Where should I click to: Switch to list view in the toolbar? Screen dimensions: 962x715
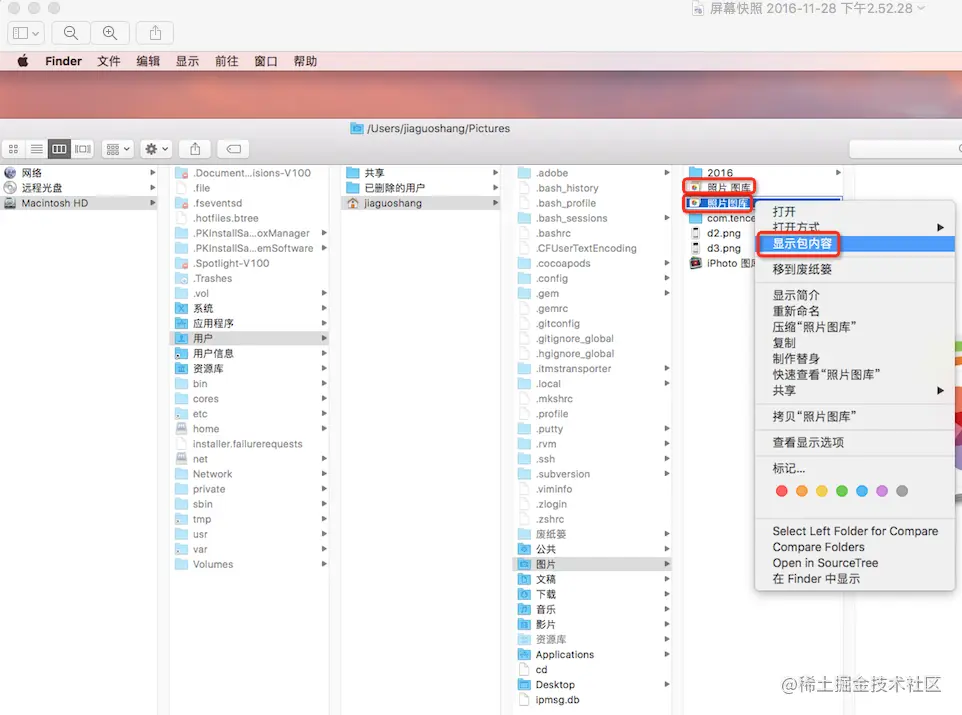(37, 148)
